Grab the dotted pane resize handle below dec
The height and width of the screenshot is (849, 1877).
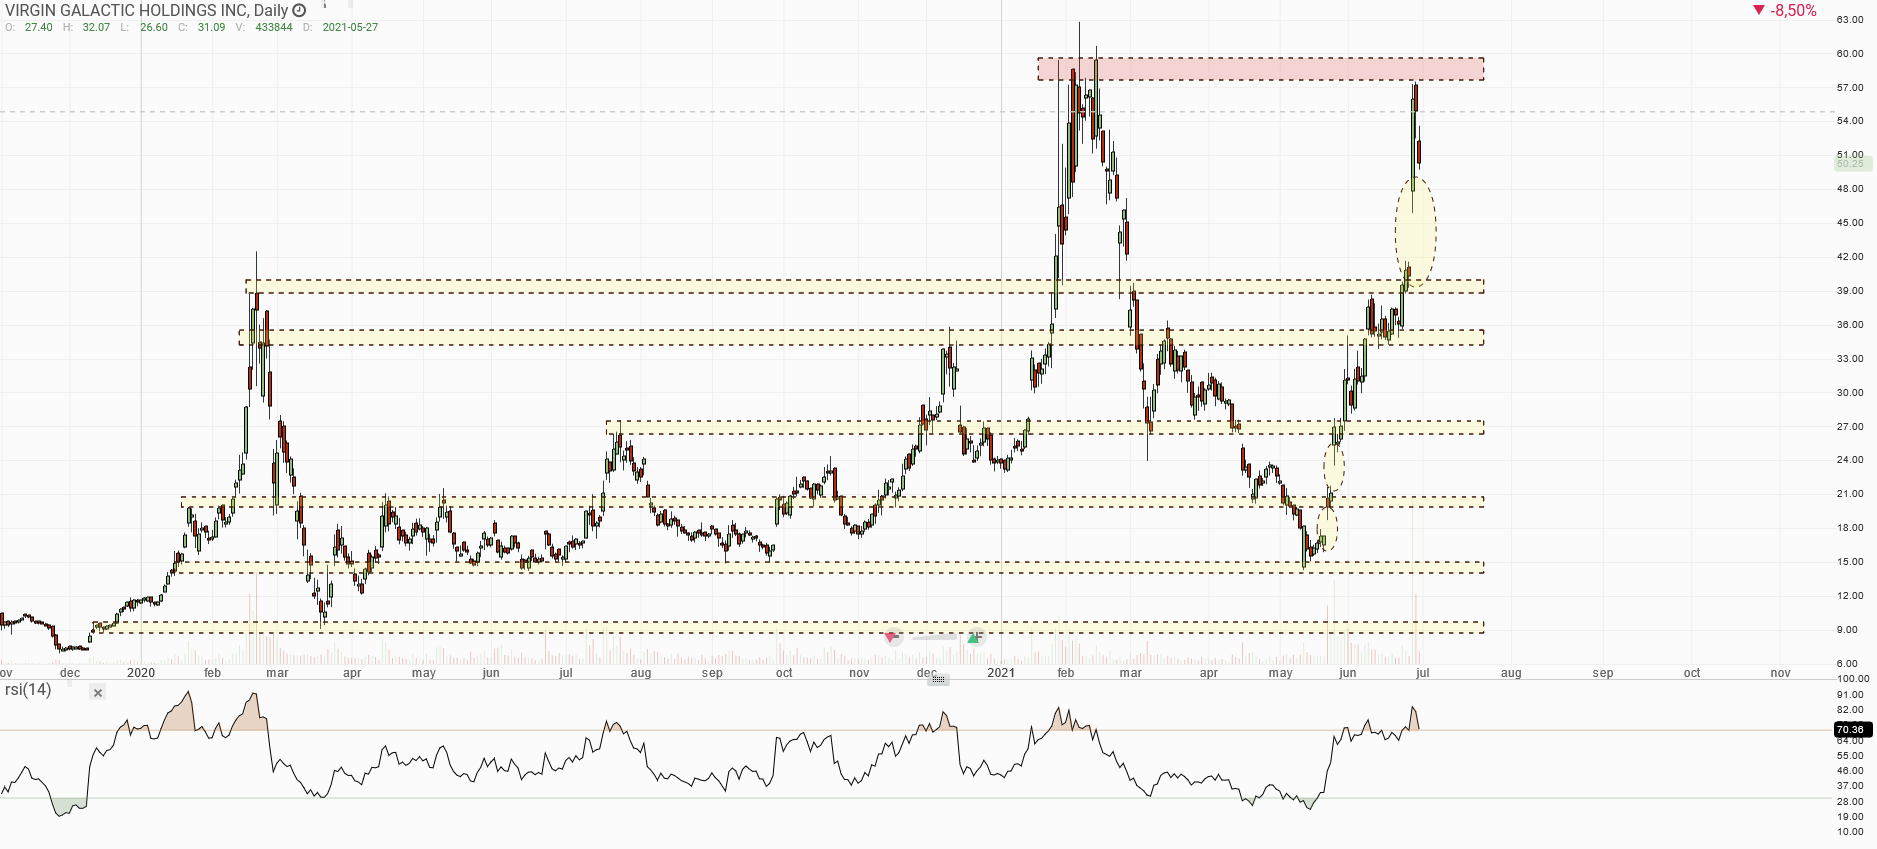[x=938, y=680]
